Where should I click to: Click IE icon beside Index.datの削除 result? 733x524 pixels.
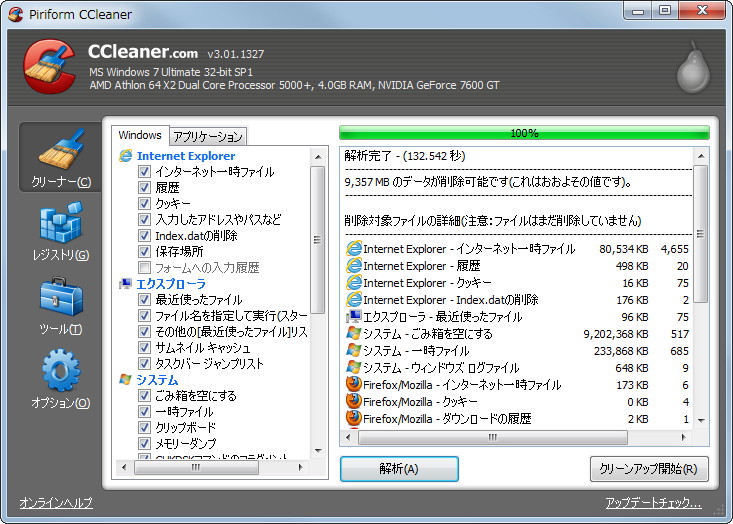tap(354, 299)
